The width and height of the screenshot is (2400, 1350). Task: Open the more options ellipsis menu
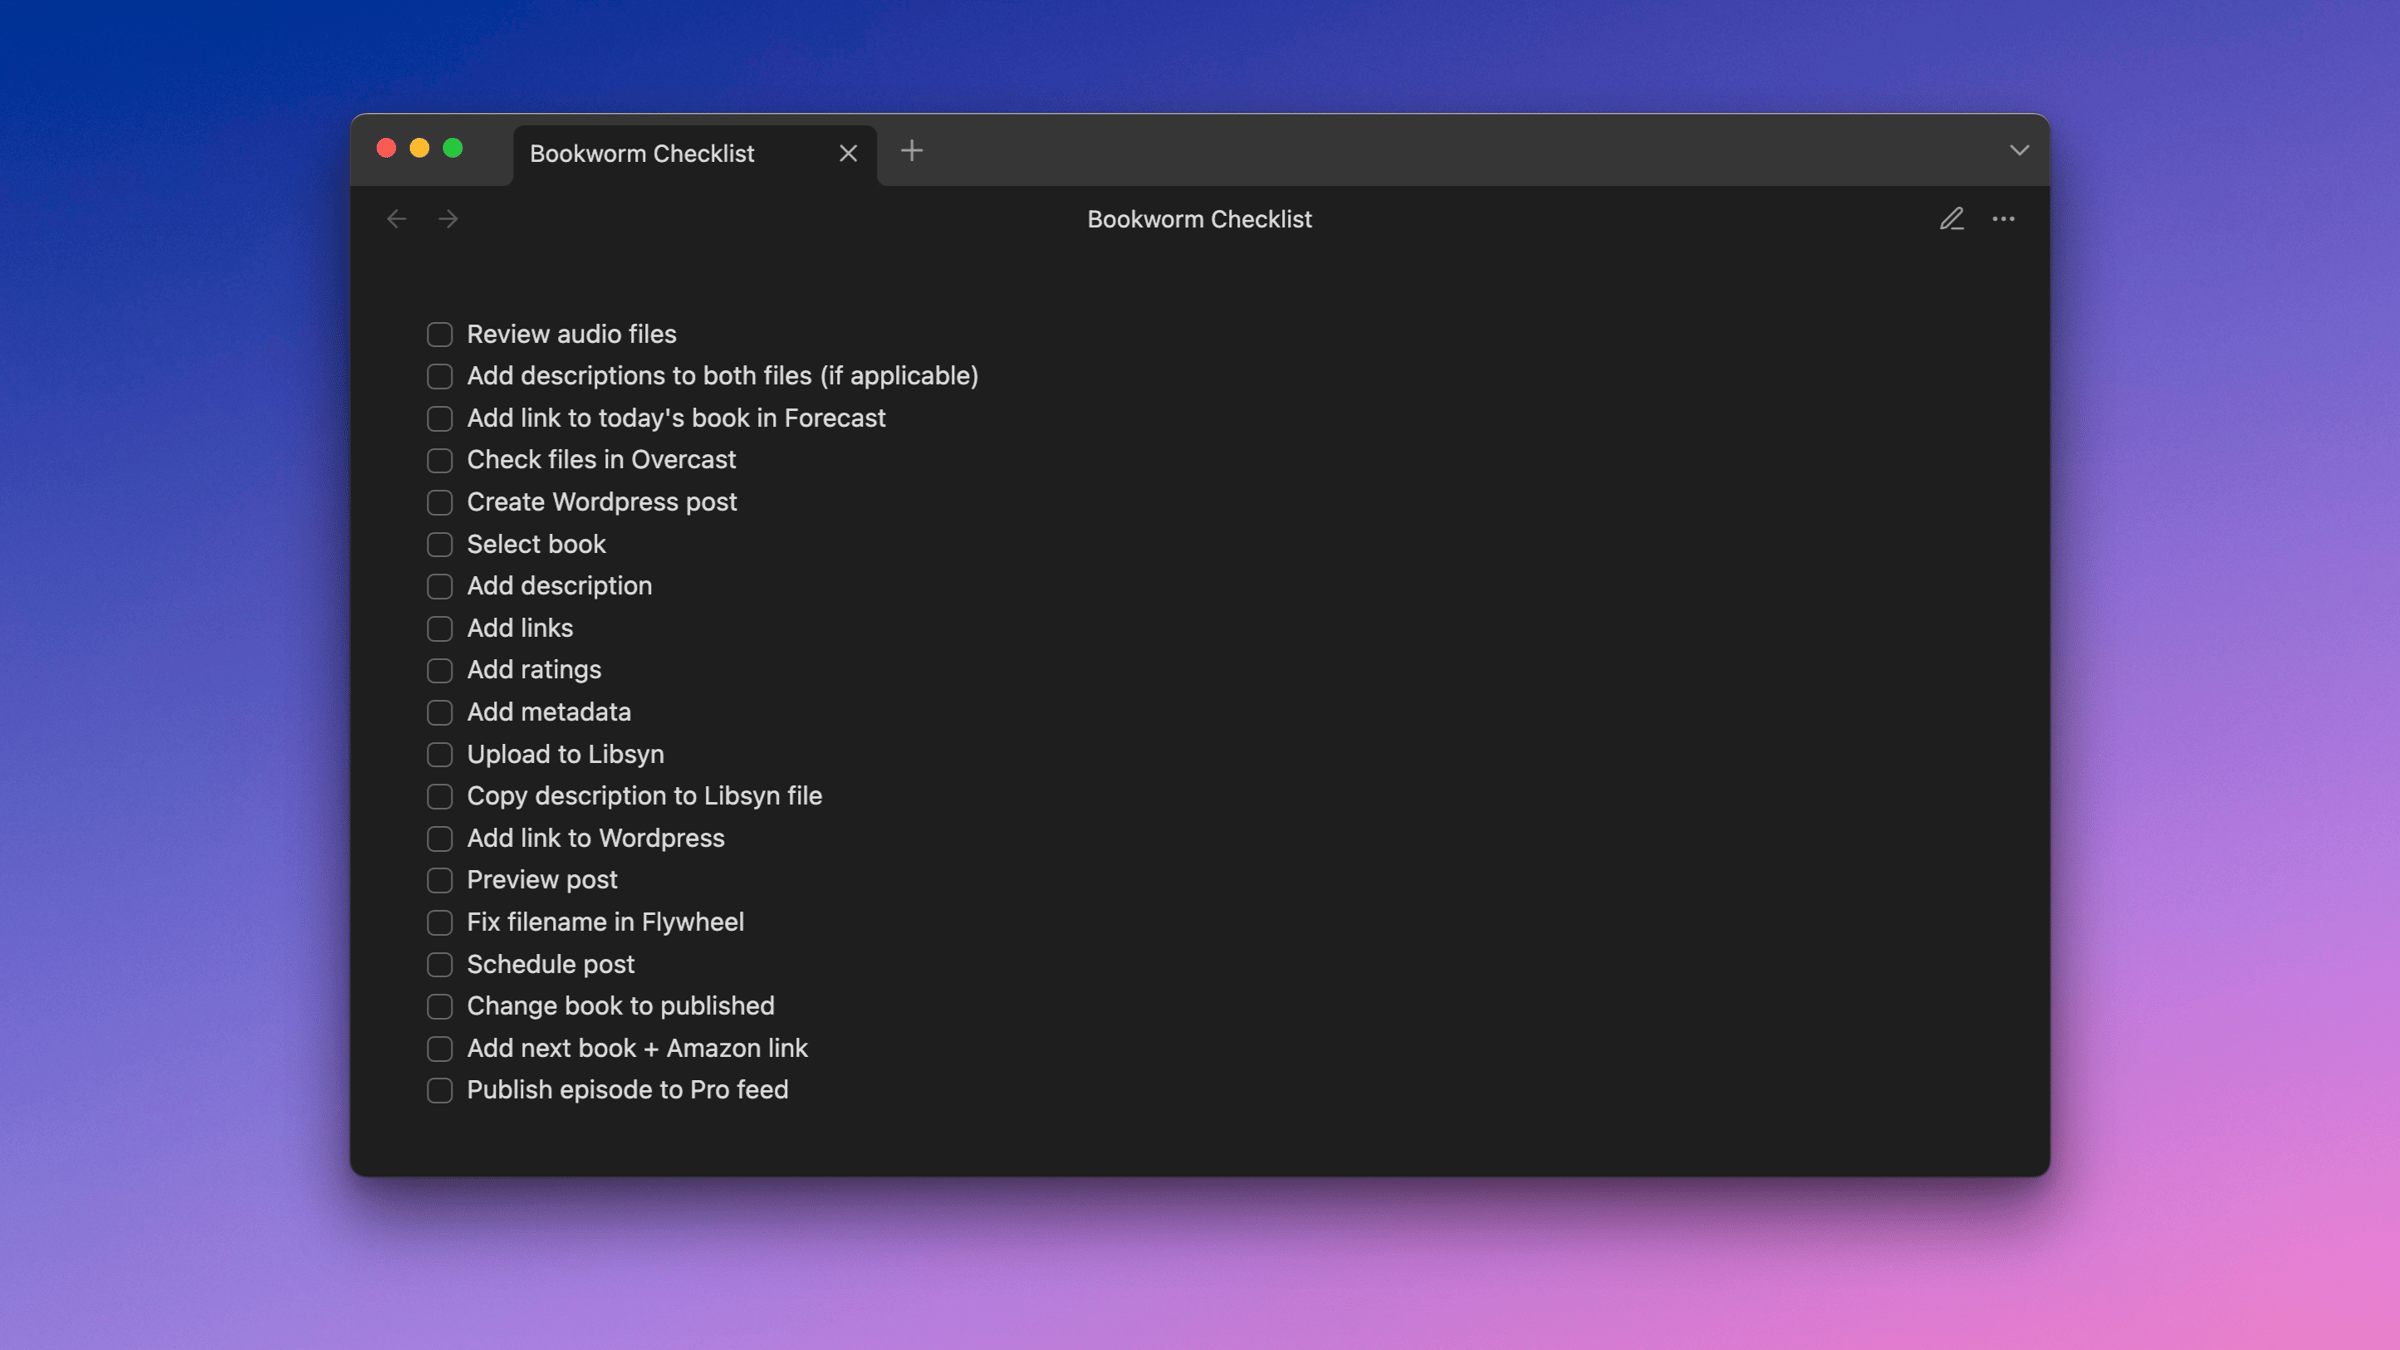click(2003, 219)
